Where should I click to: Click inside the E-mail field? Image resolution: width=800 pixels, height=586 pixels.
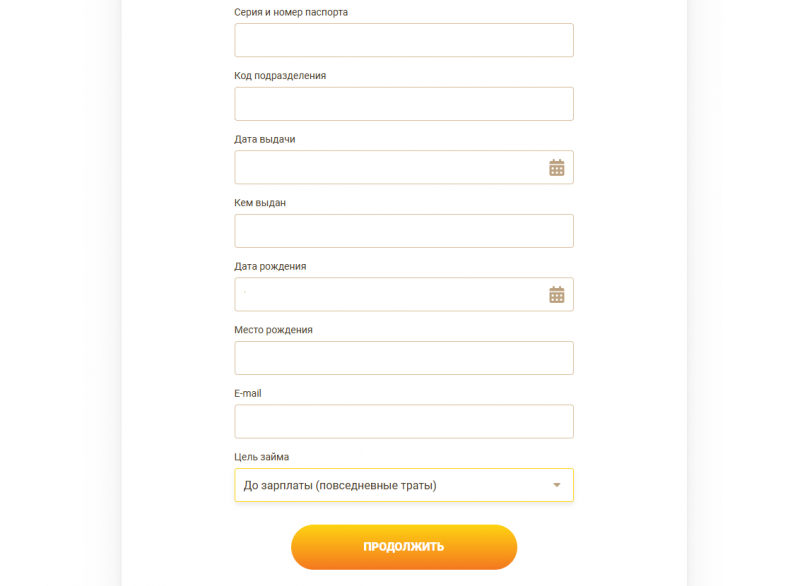point(403,422)
